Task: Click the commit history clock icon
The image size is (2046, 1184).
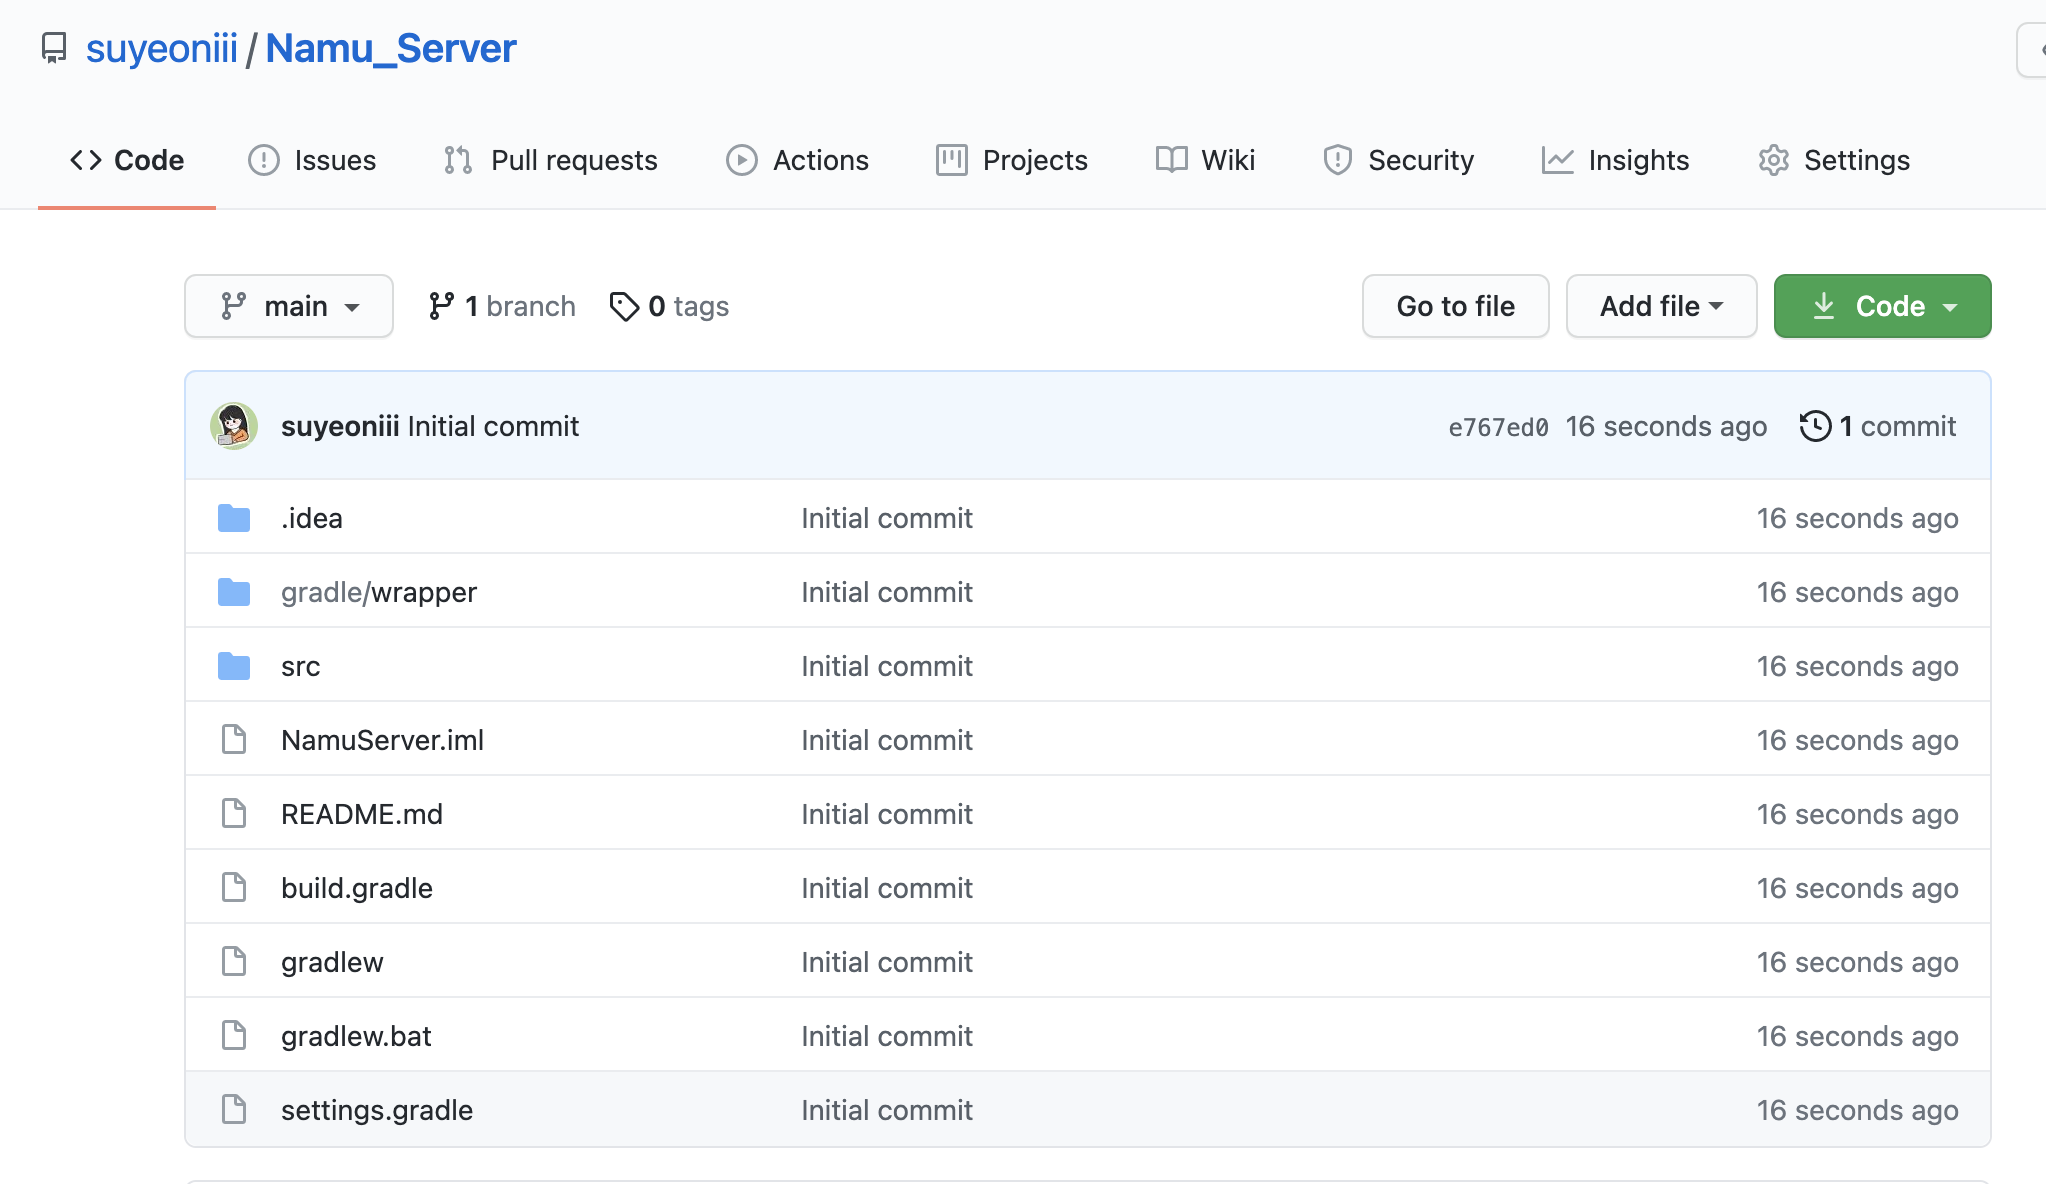Action: (x=1815, y=426)
